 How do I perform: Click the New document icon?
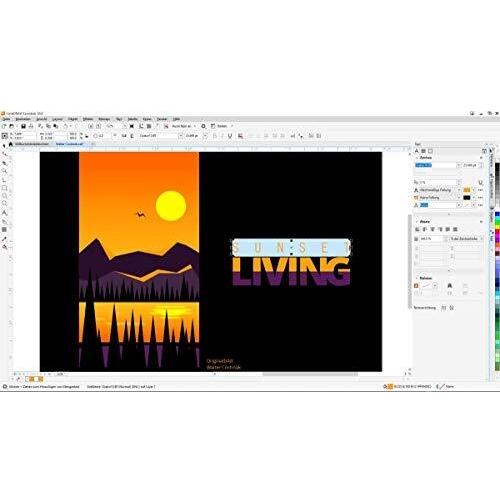pos(4,126)
